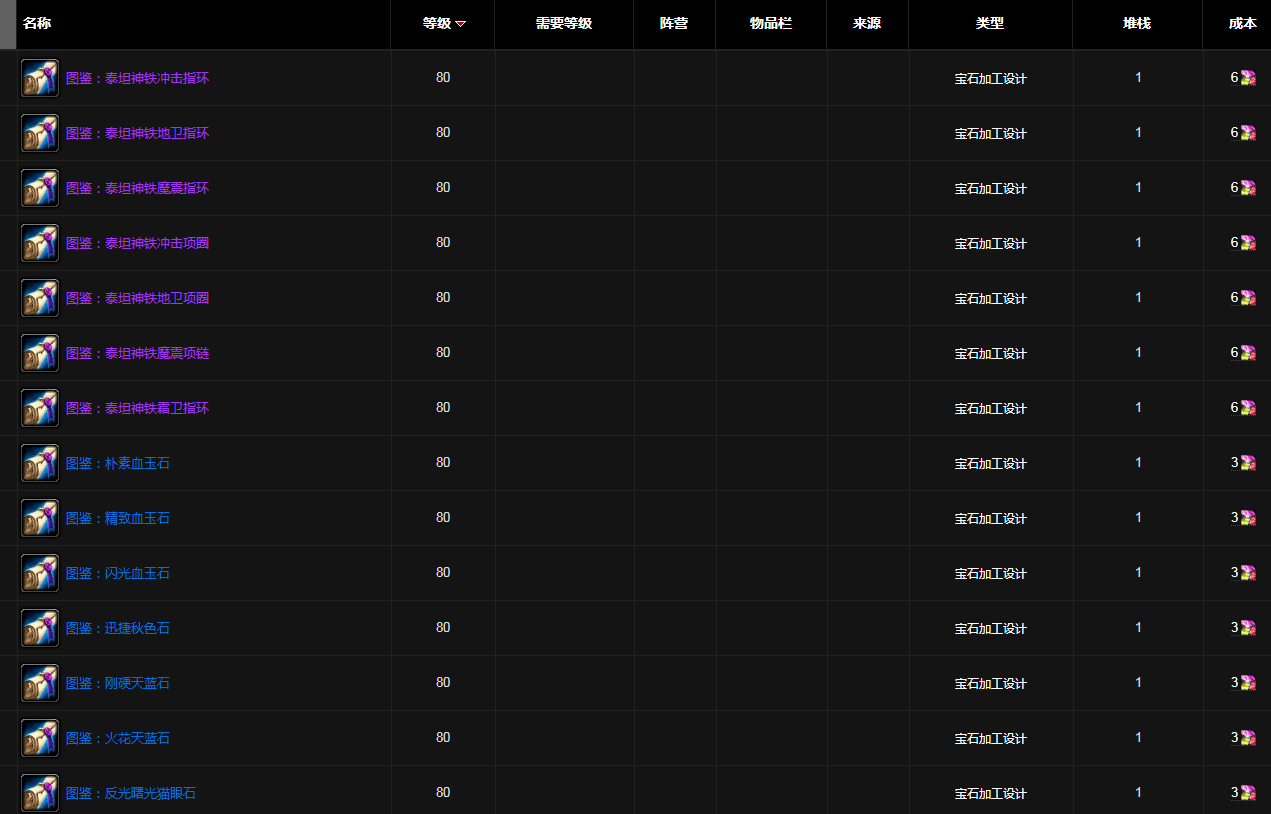Click the icon for 图鉴:泰坦神铁霜卫指环
The width and height of the screenshot is (1271, 814).
pyautogui.click(x=40, y=408)
